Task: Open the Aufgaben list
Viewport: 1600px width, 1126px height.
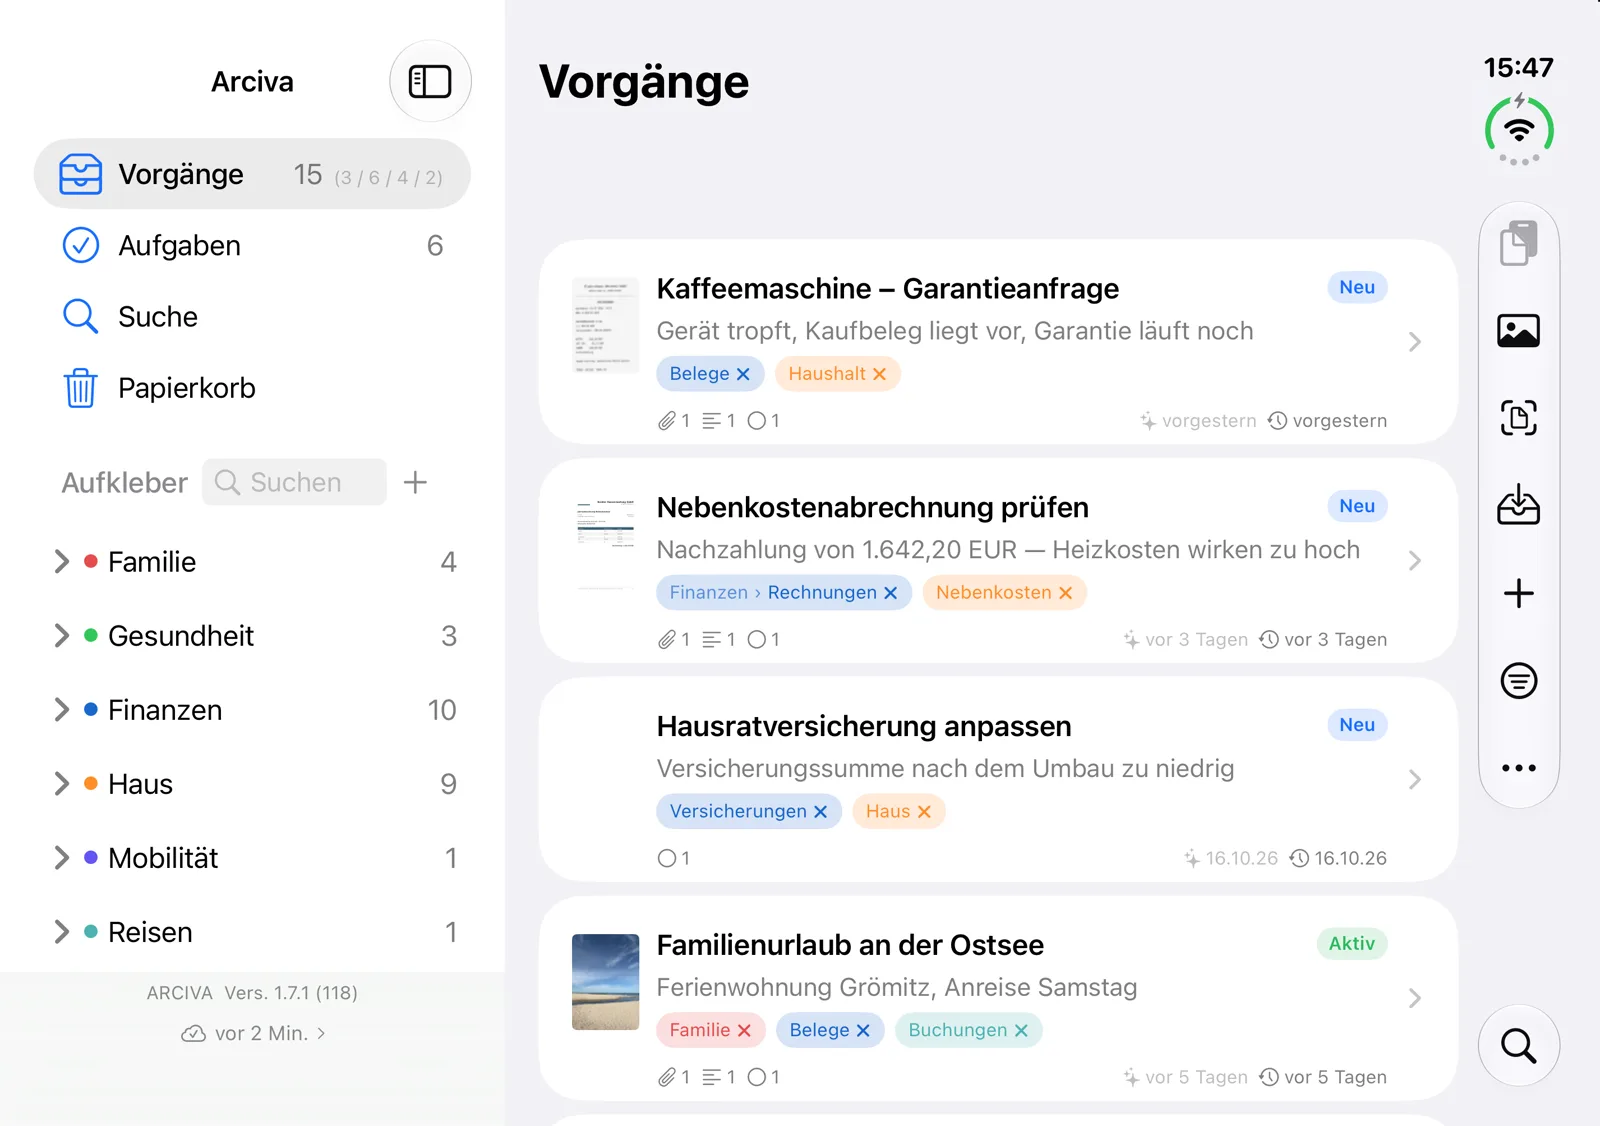Action: pos(252,245)
